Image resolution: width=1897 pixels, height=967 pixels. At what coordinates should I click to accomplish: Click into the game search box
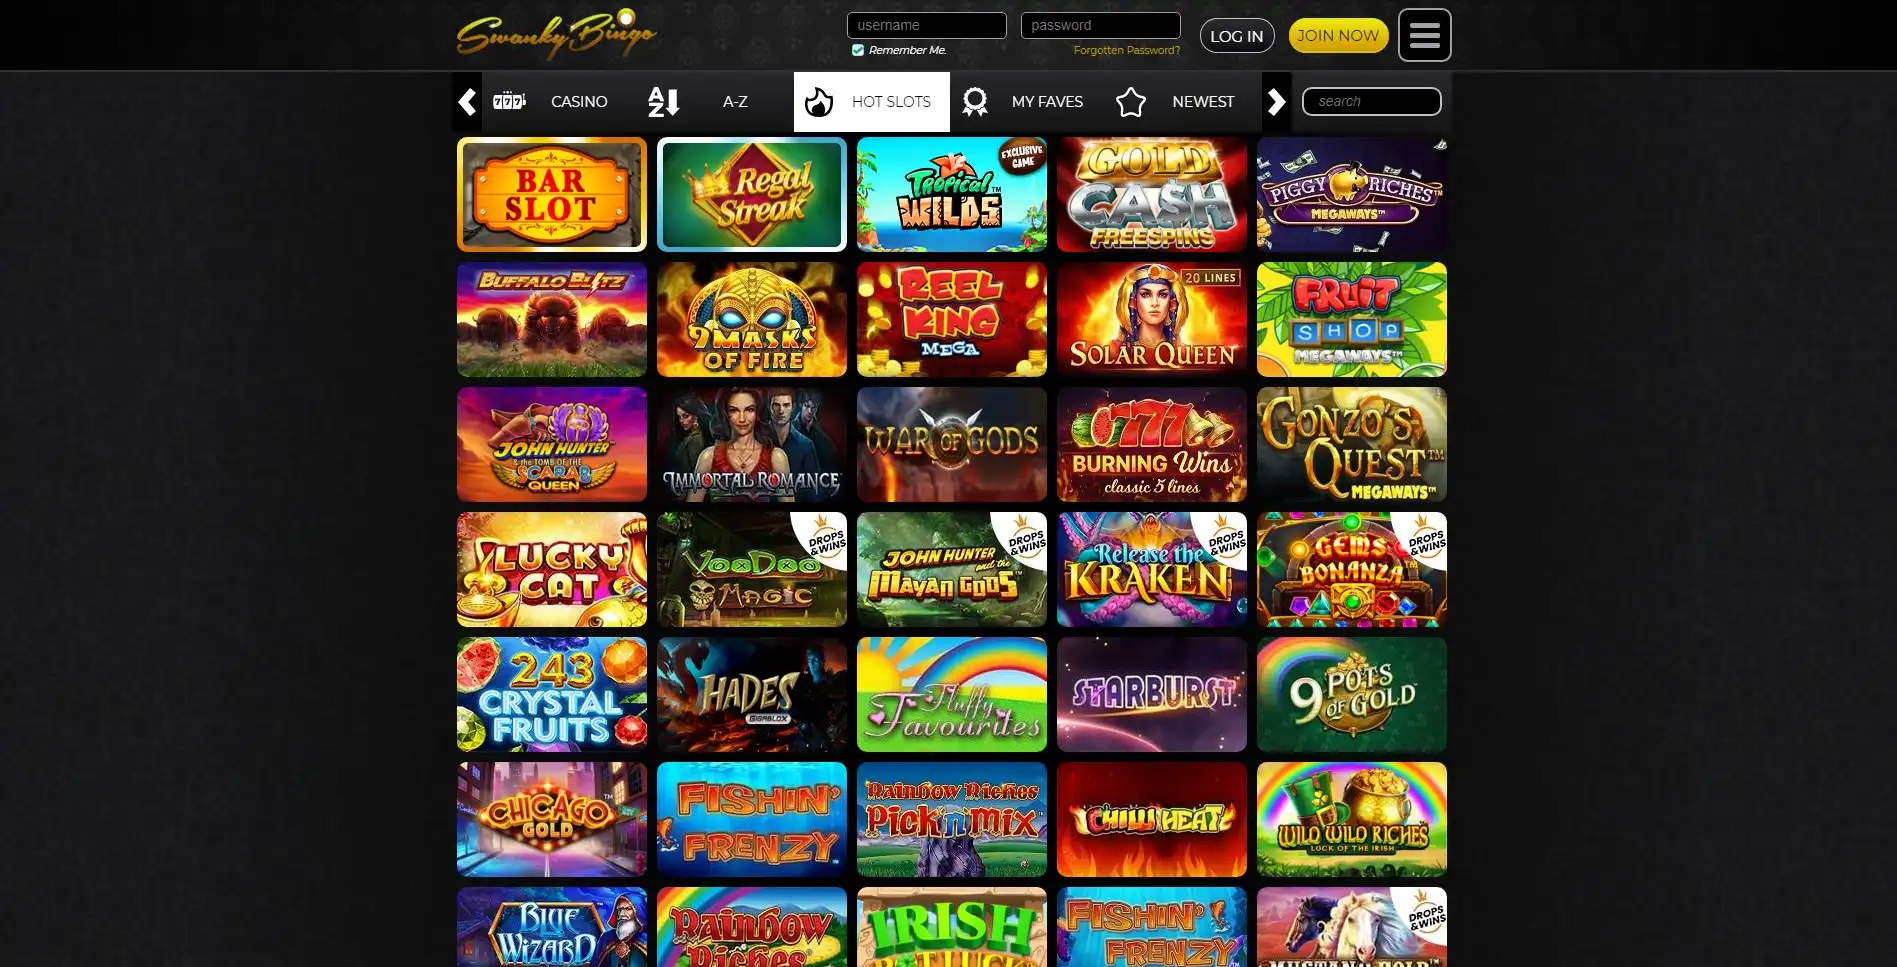point(1371,101)
